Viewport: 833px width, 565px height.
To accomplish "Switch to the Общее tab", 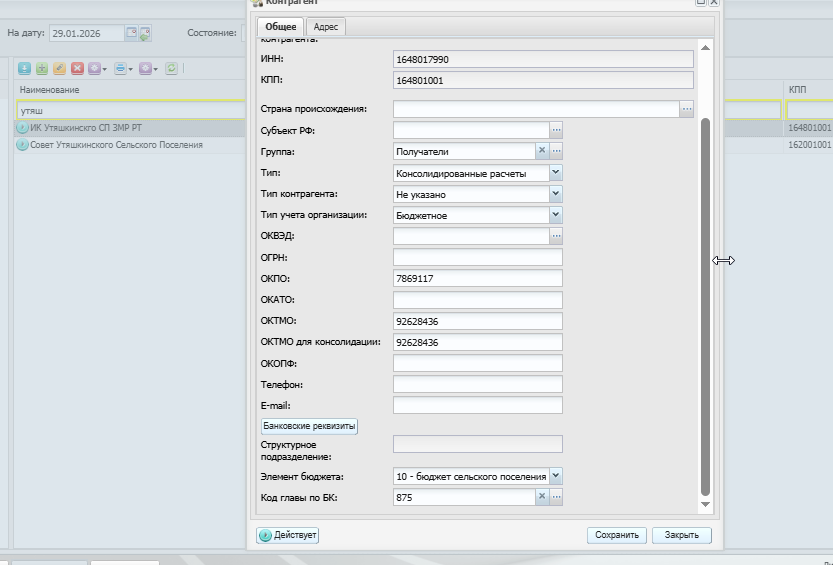I will point(280,27).
